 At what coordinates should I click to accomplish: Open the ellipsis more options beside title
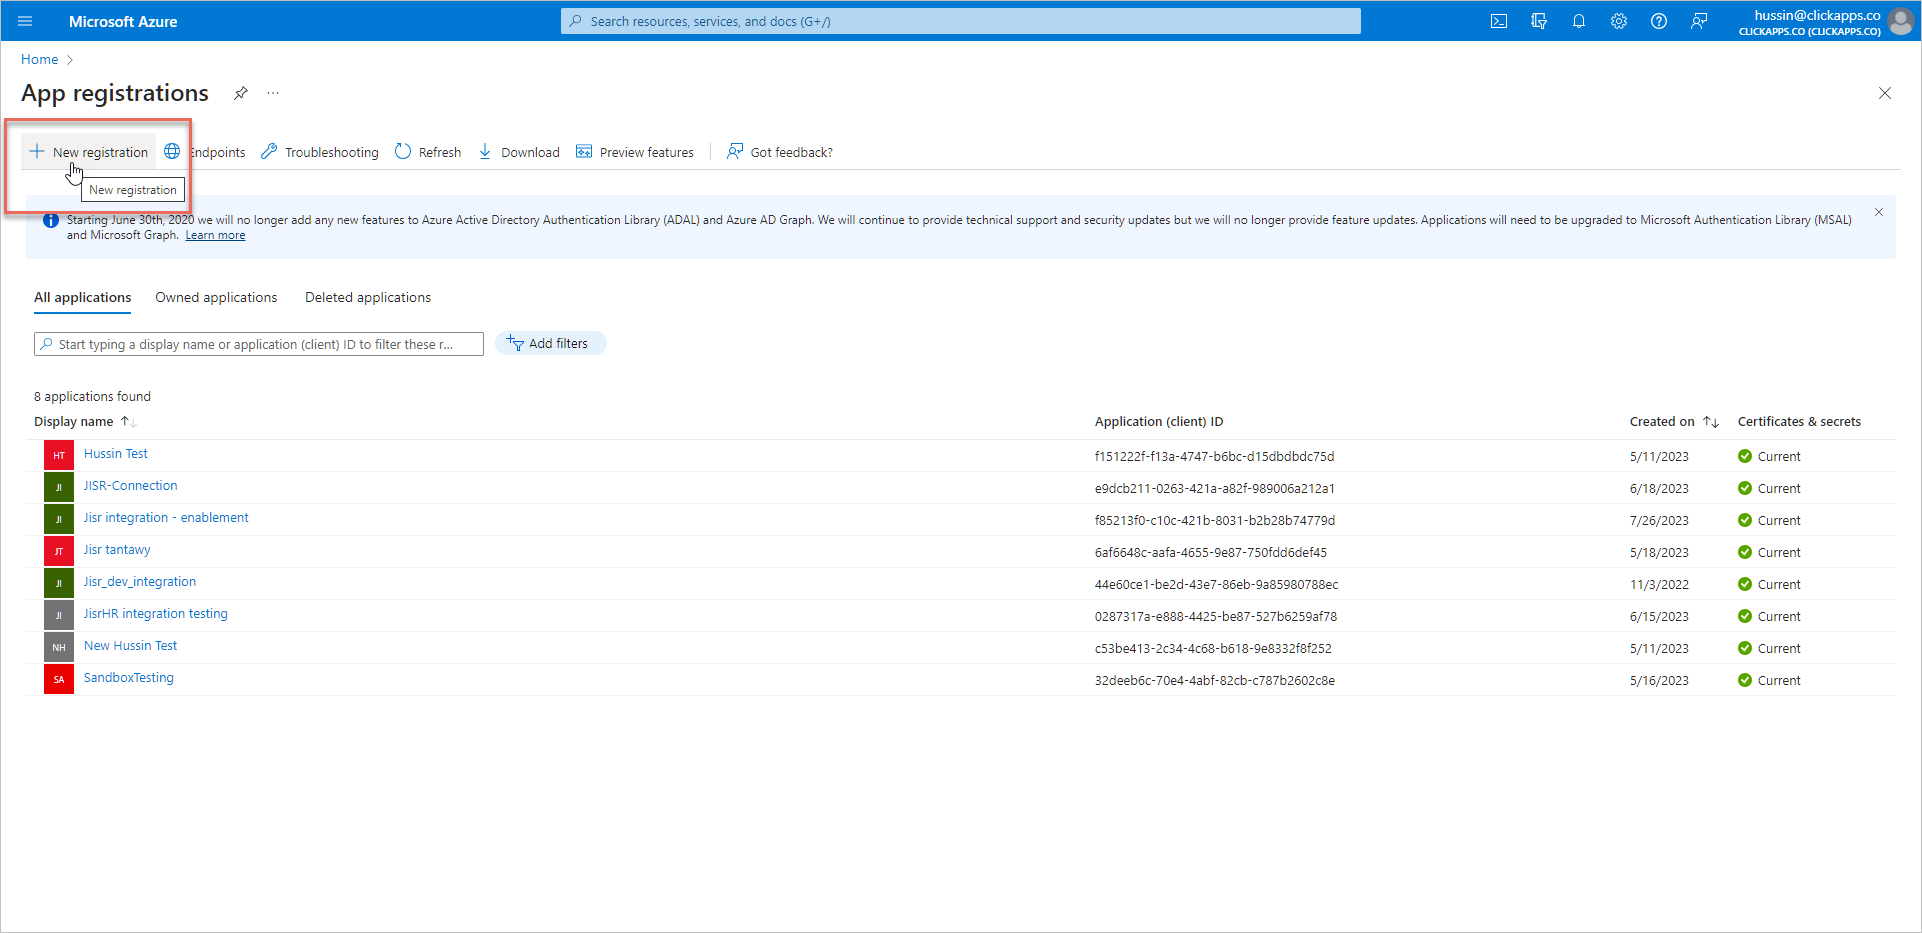click(273, 93)
